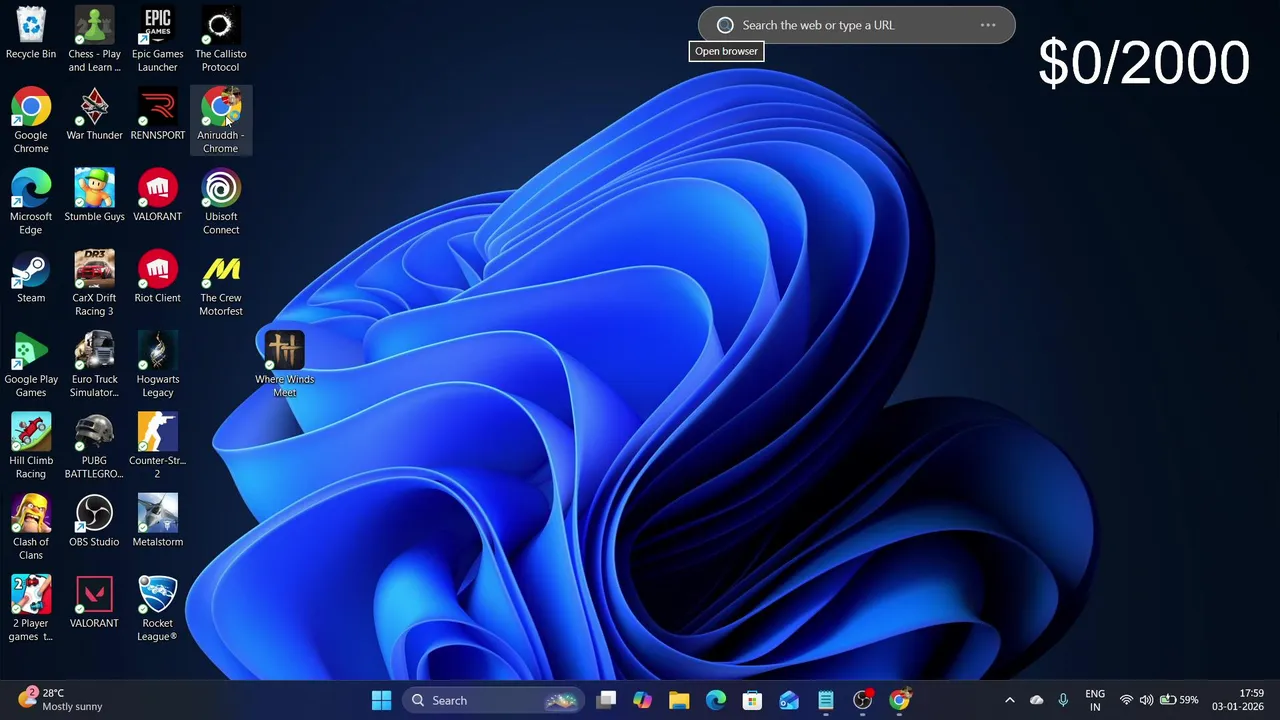Switch to OBS Studio on the taskbar
The image size is (1280, 720).
(862, 700)
